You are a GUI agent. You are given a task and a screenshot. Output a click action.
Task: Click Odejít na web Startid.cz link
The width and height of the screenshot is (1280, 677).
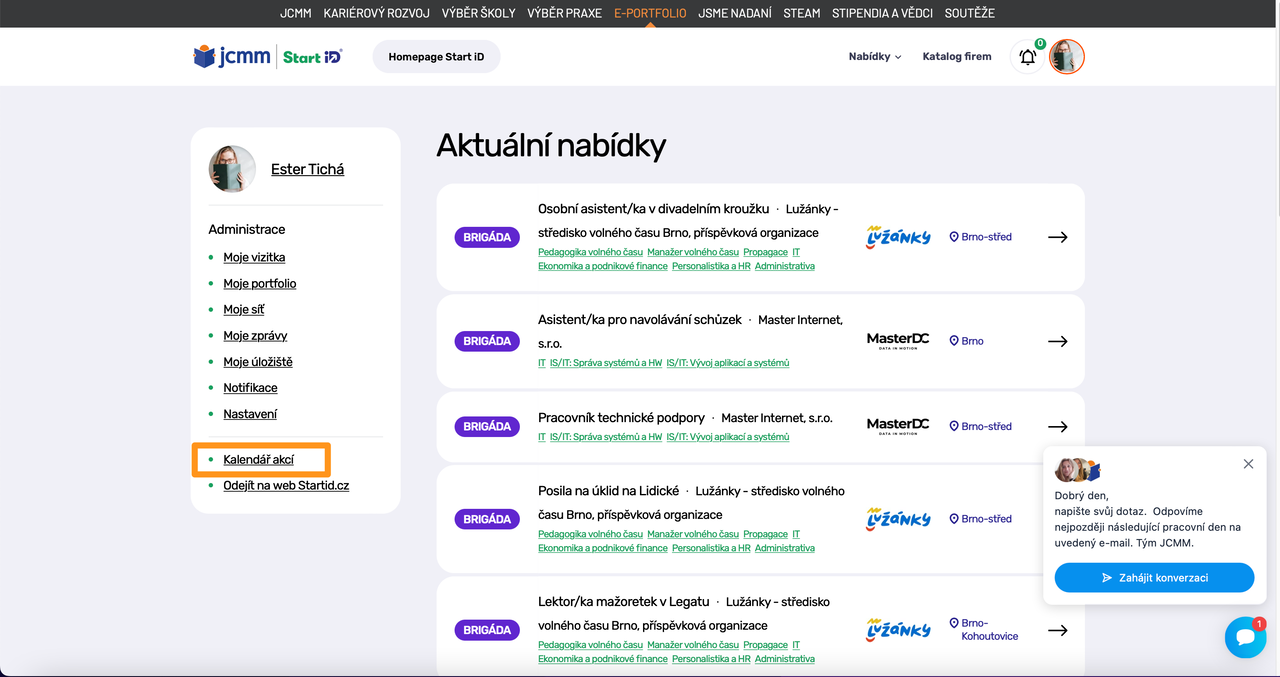(x=286, y=485)
